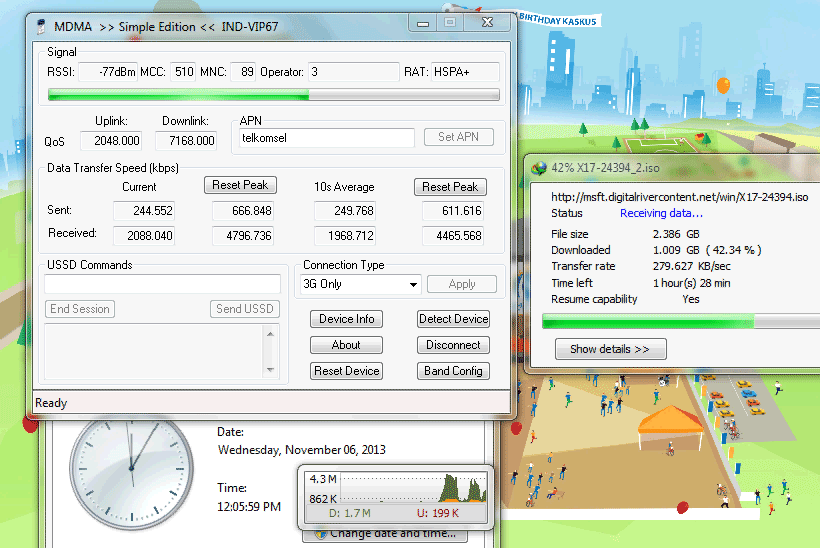Image resolution: width=820 pixels, height=548 pixels.
Task: Click the 10s average Received value 1968.712
Action: pos(345,236)
